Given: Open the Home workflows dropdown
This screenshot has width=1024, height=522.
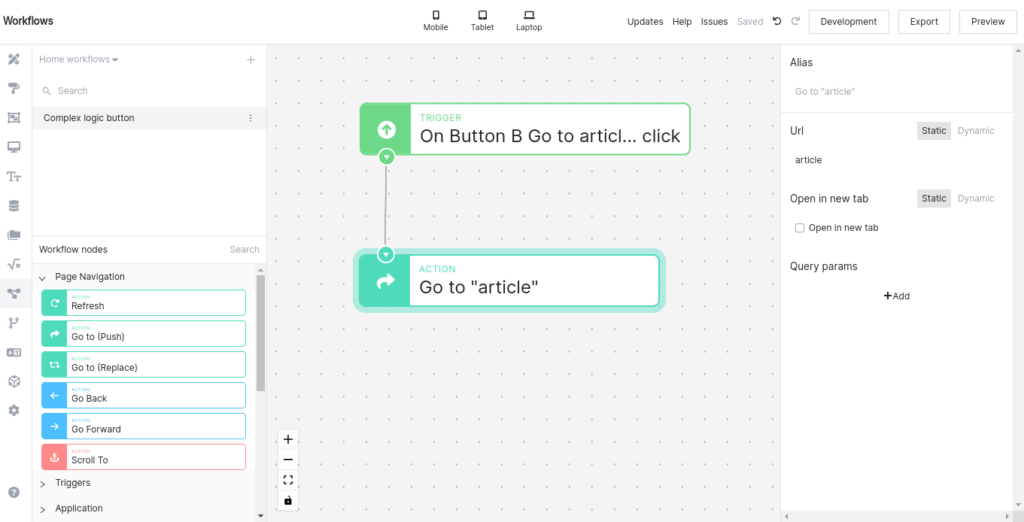Looking at the screenshot, I should tap(79, 60).
